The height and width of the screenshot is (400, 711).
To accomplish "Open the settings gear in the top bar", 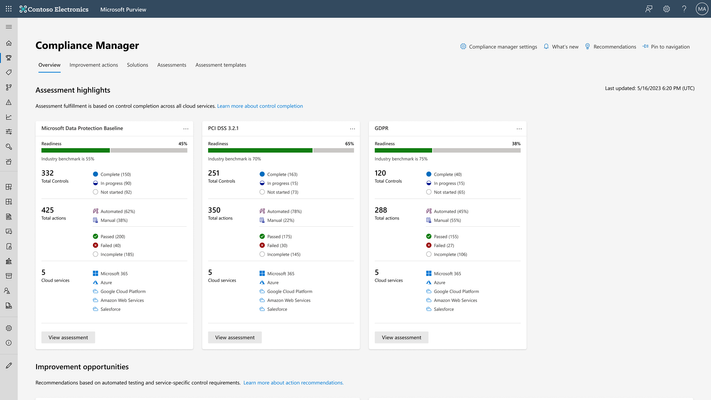I will point(666,9).
